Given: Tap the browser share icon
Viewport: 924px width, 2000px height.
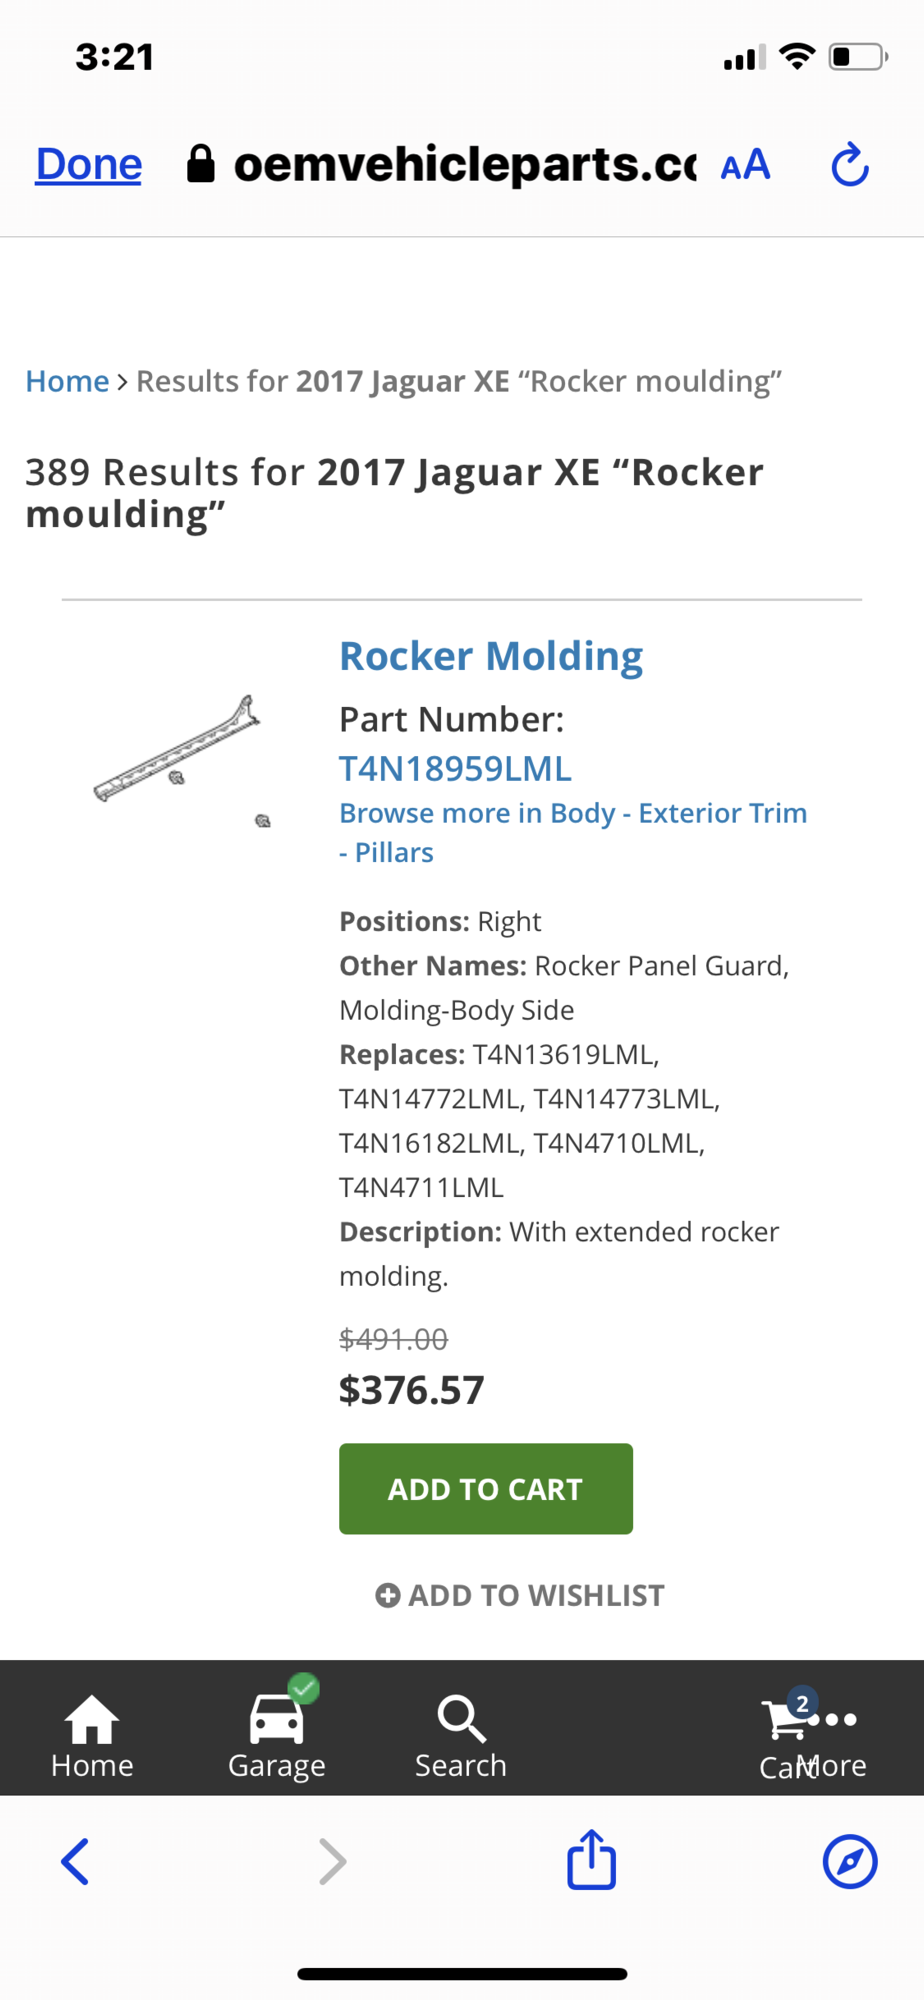Looking at the screenshot, I should coord(591,1860).
